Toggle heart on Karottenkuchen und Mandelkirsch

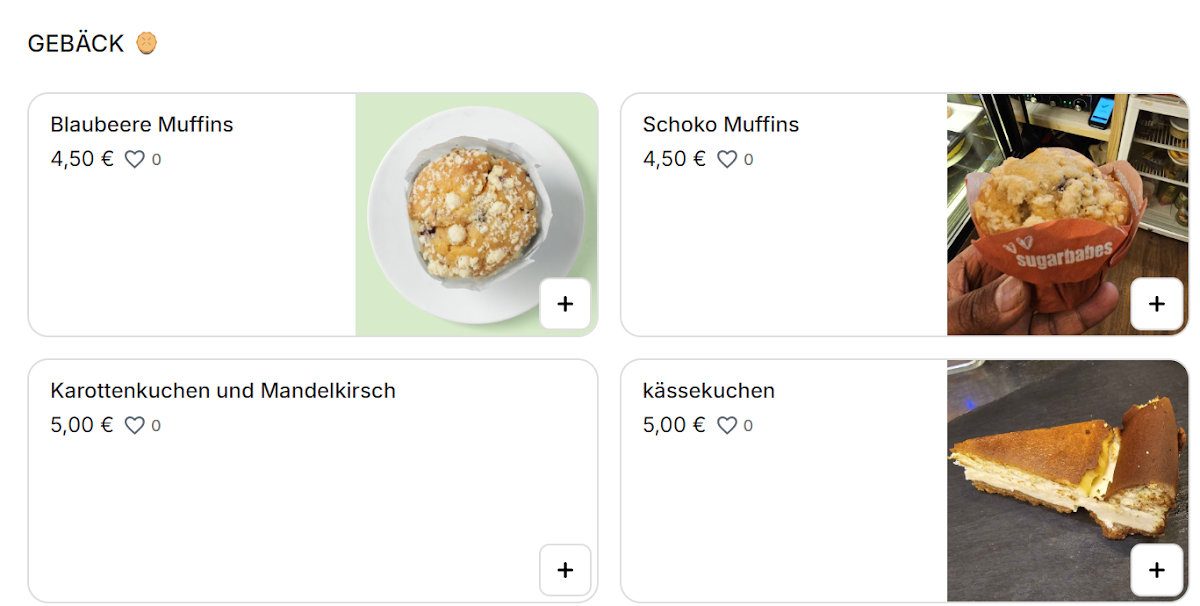135,425
